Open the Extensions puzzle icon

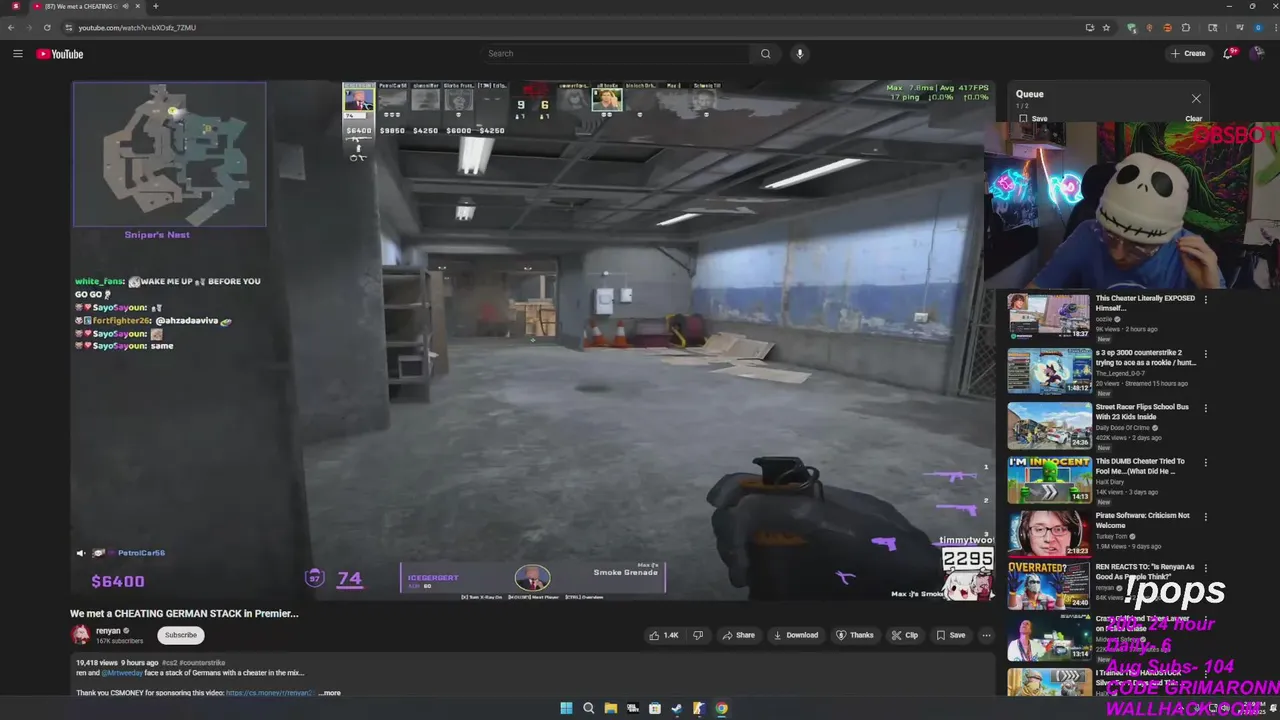tap(1186, 28)
